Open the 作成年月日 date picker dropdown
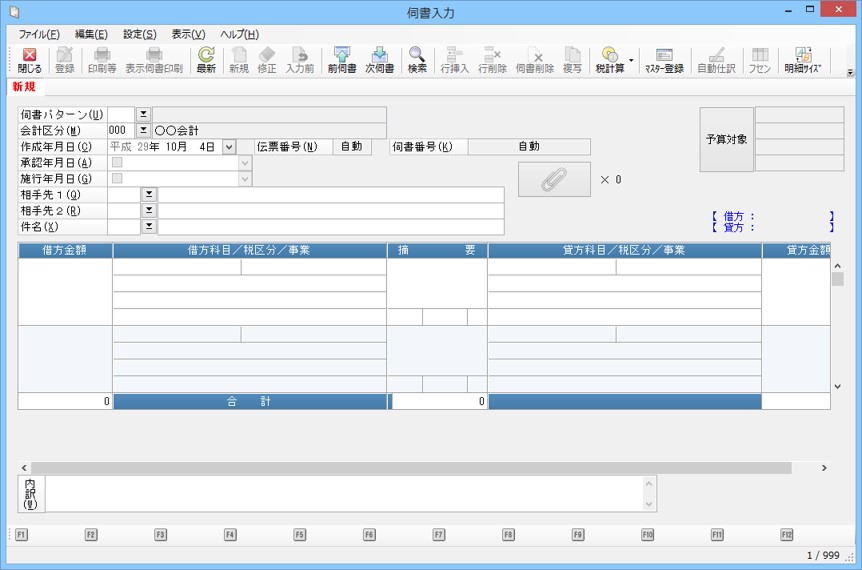The image size is (862, 570). point(229,146)
